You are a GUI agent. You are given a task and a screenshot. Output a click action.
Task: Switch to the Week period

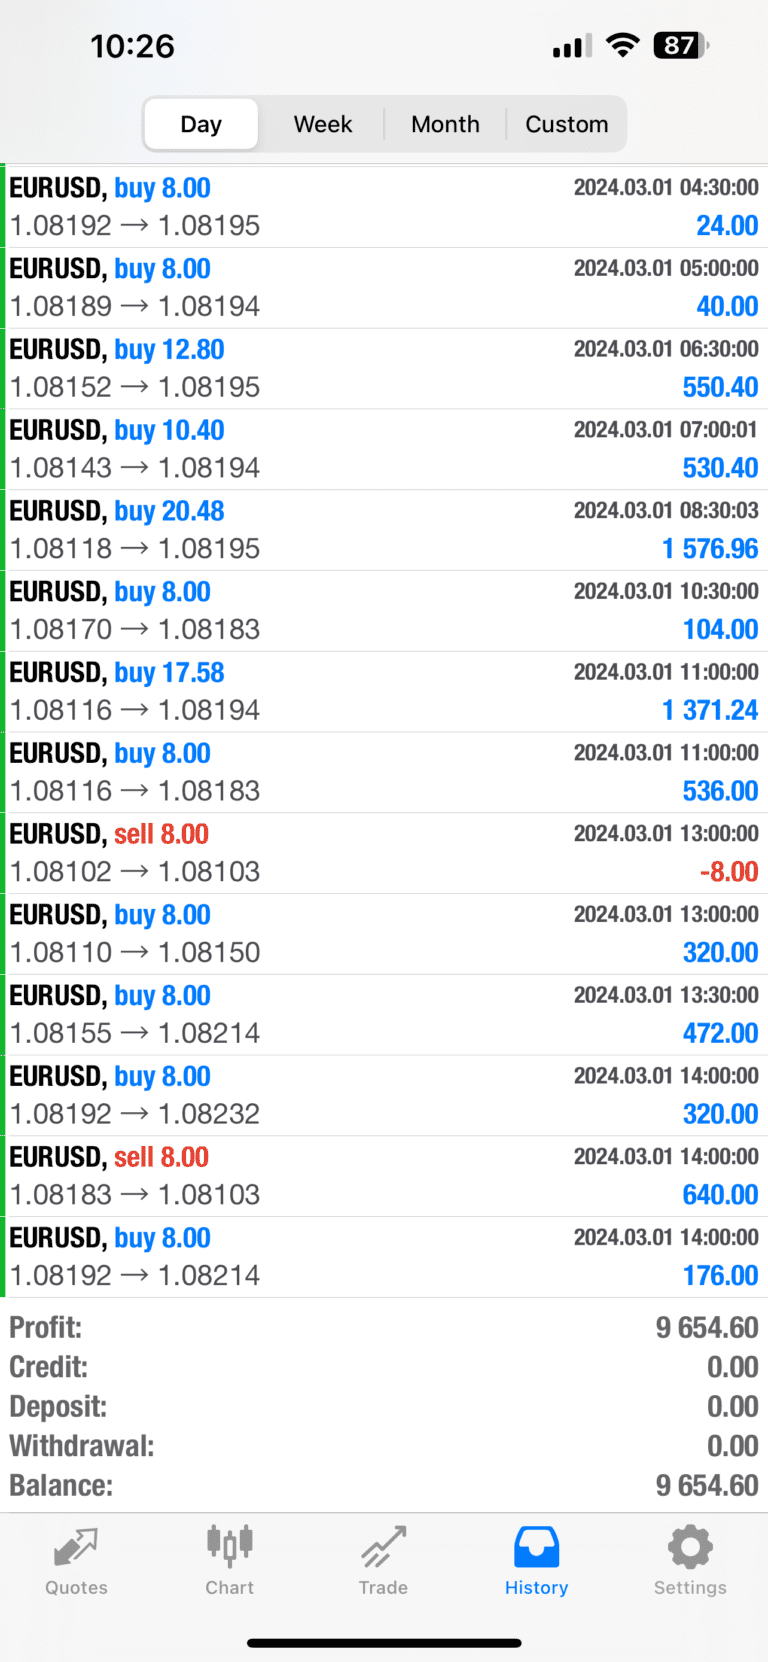coord(323,124)
